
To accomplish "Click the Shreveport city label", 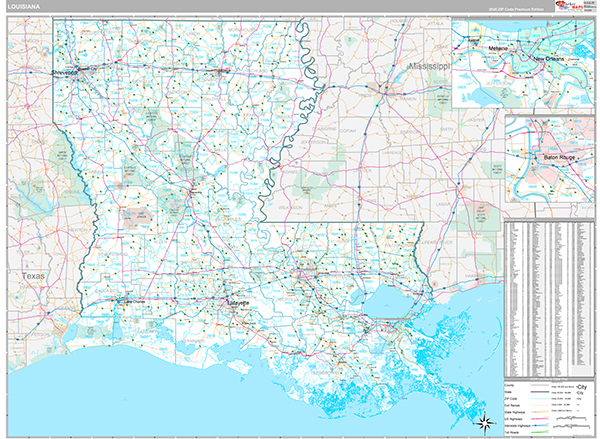I will coord(64,72).
